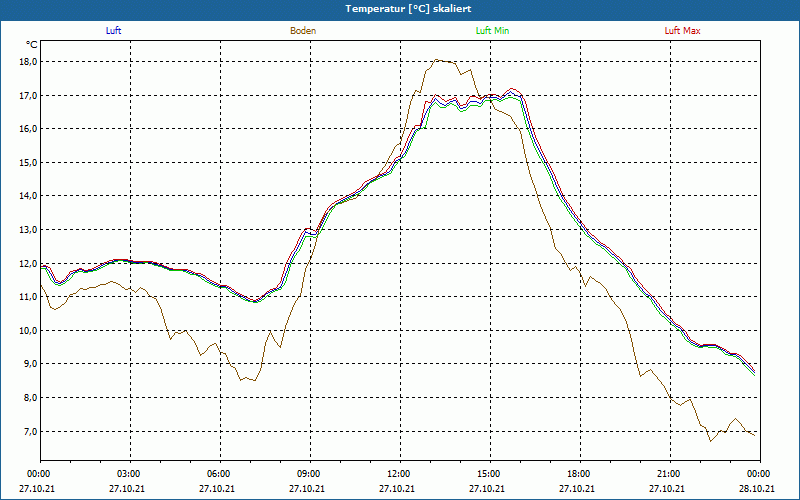Click the 17,0 y-axis label
The height and width of the screenshot is (500, 800).
point(28,95)
